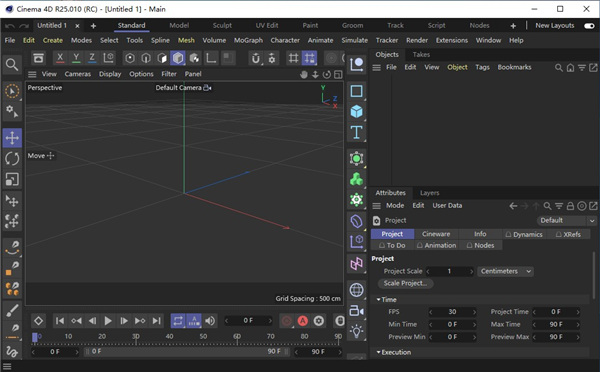The width and height of the screenshot is (600, 372).
Task: Add a Rectangle spline object
Action: (x=356, y=91)
